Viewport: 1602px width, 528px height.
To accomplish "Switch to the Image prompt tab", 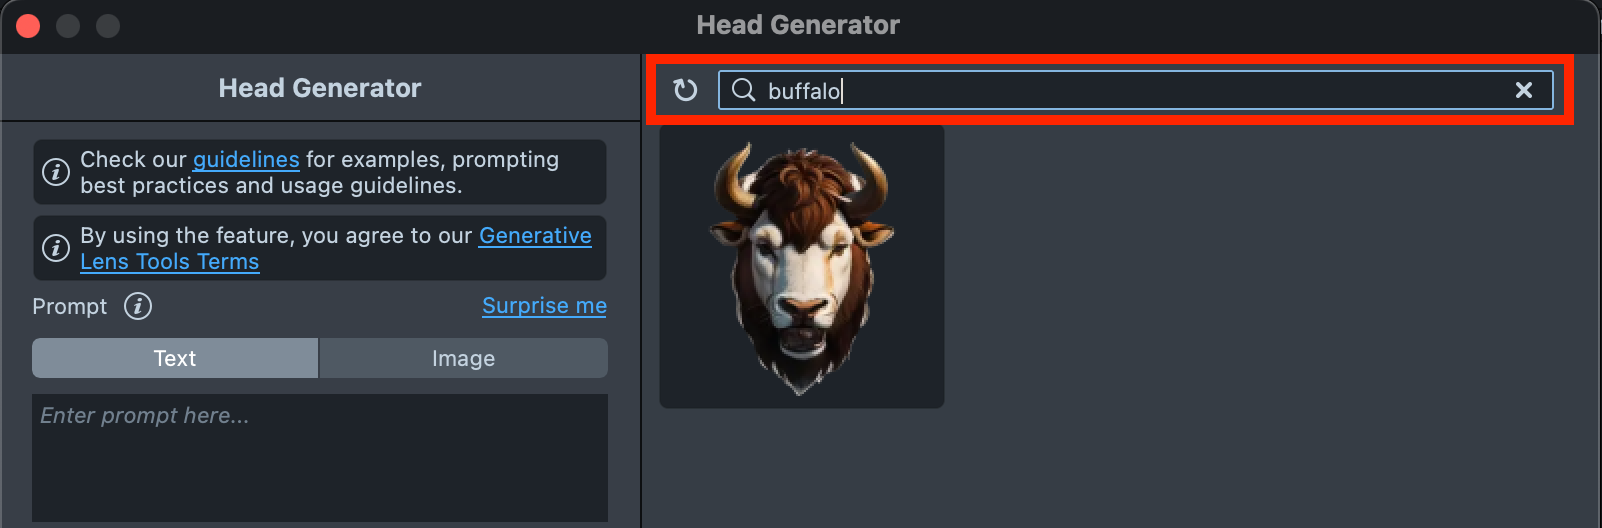I will coord(463,358).
